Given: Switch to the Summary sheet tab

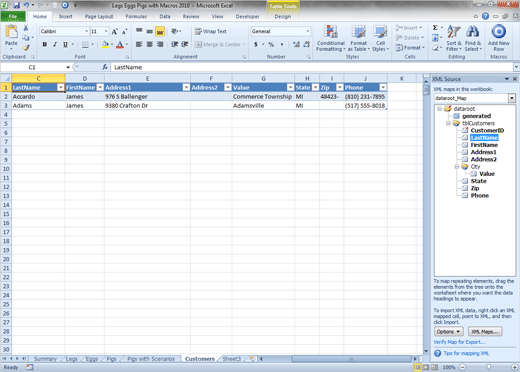Looking at the screenshot, I should (x=45, y=359).
